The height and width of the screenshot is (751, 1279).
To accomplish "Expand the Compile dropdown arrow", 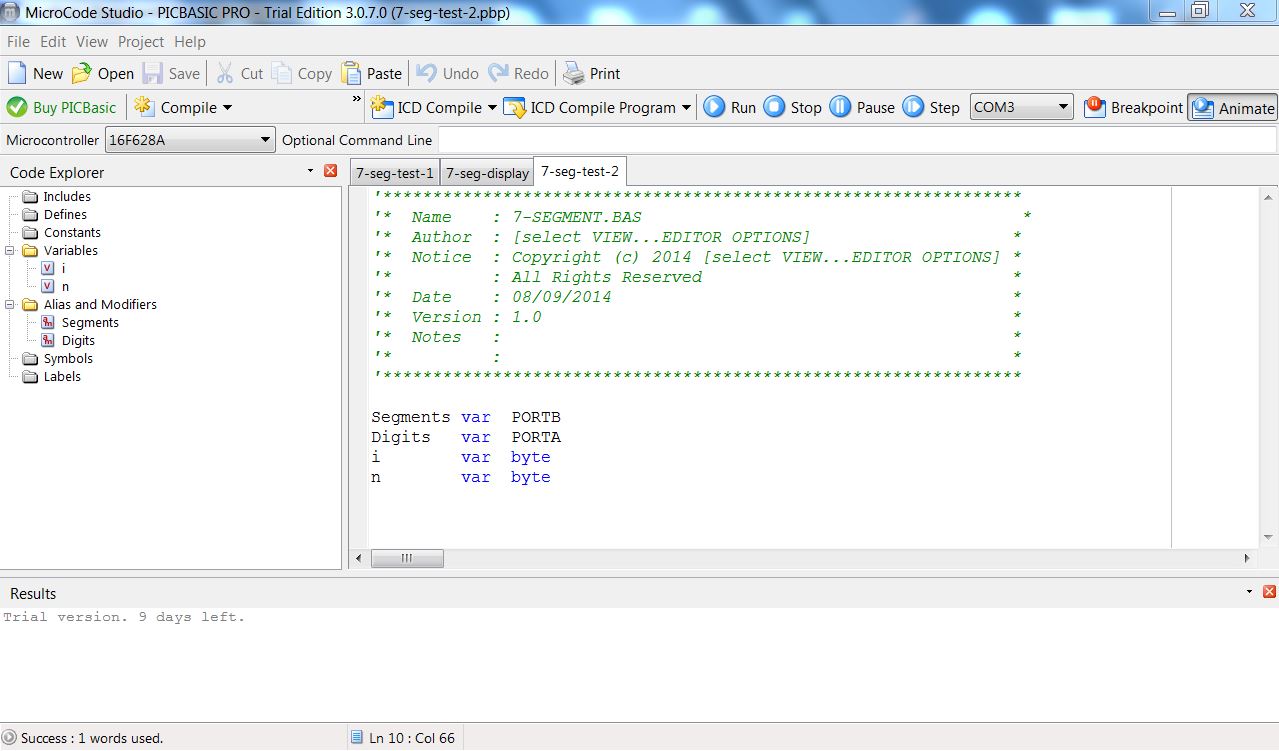I will 227,108.
